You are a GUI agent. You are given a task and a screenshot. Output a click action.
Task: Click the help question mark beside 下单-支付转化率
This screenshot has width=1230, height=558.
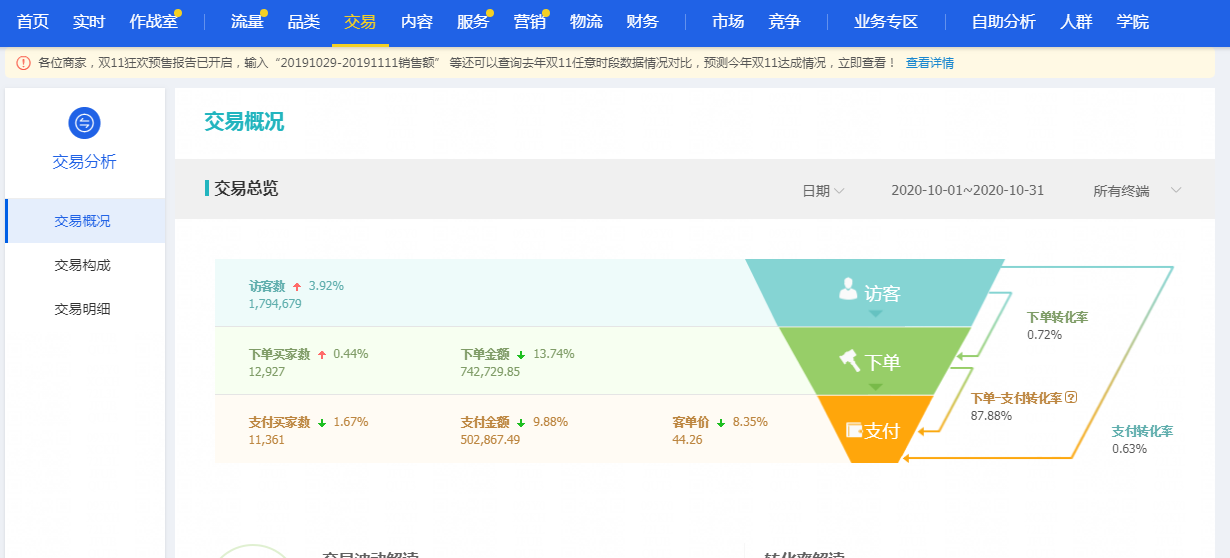click(x=1071, y=397)
